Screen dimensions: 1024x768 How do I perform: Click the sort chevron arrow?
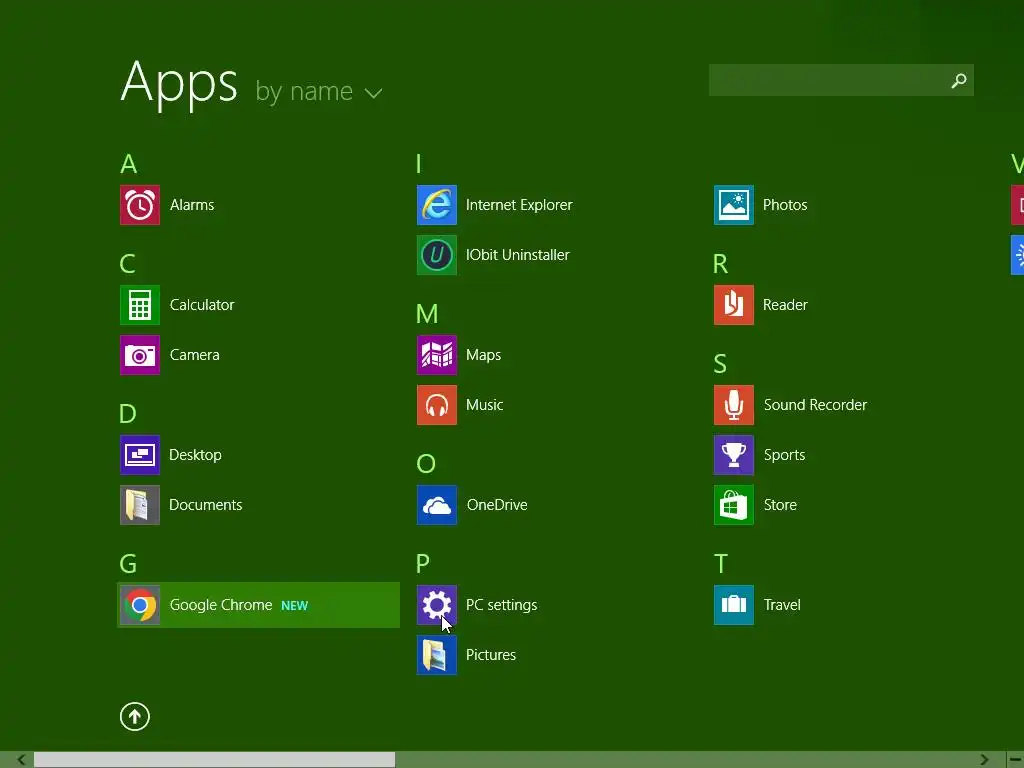click(x=374, y=93)
